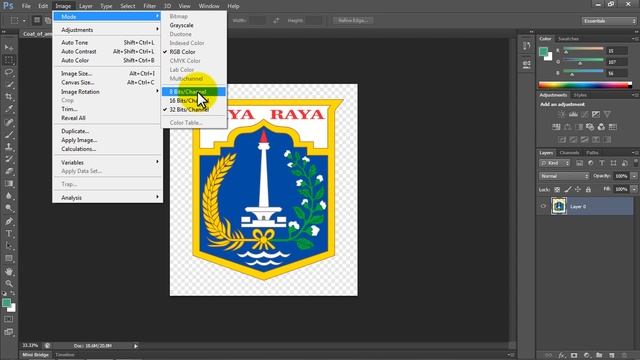Toggle lock all padlock
The image size is (640, 360).
pos(588,189)
